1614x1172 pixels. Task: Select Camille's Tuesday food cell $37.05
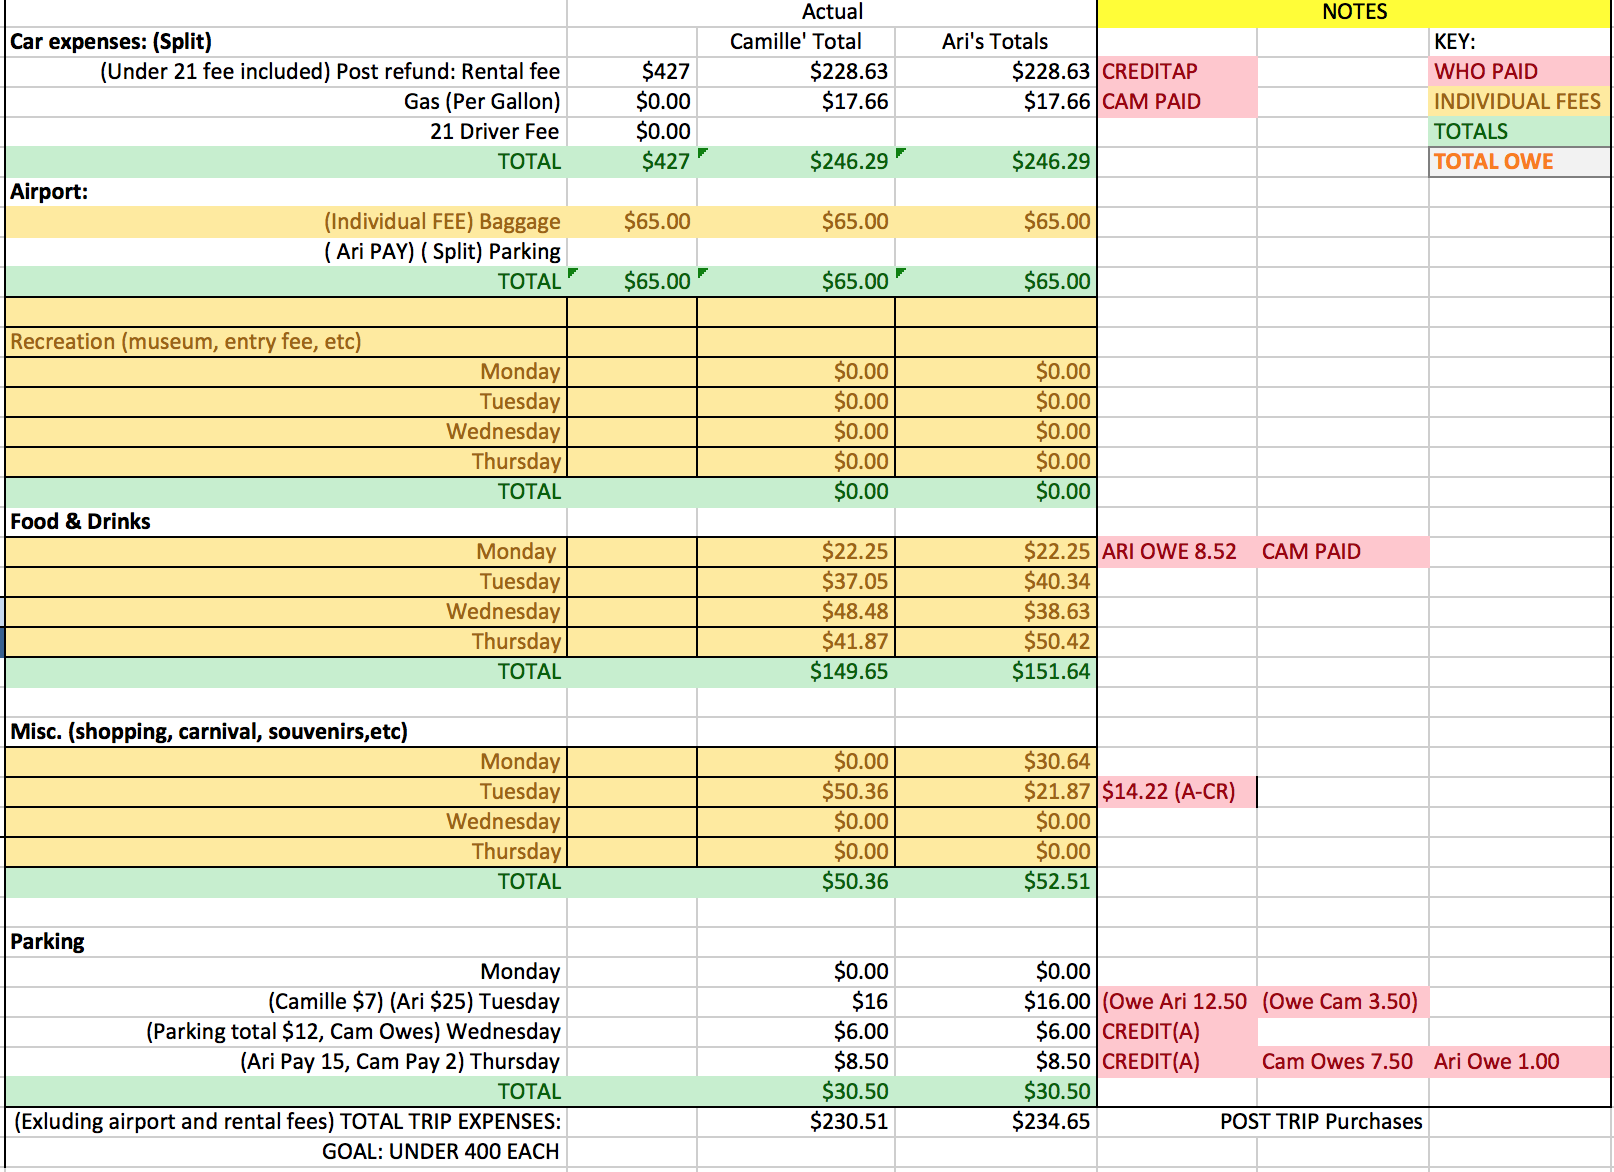coord(796,582)
